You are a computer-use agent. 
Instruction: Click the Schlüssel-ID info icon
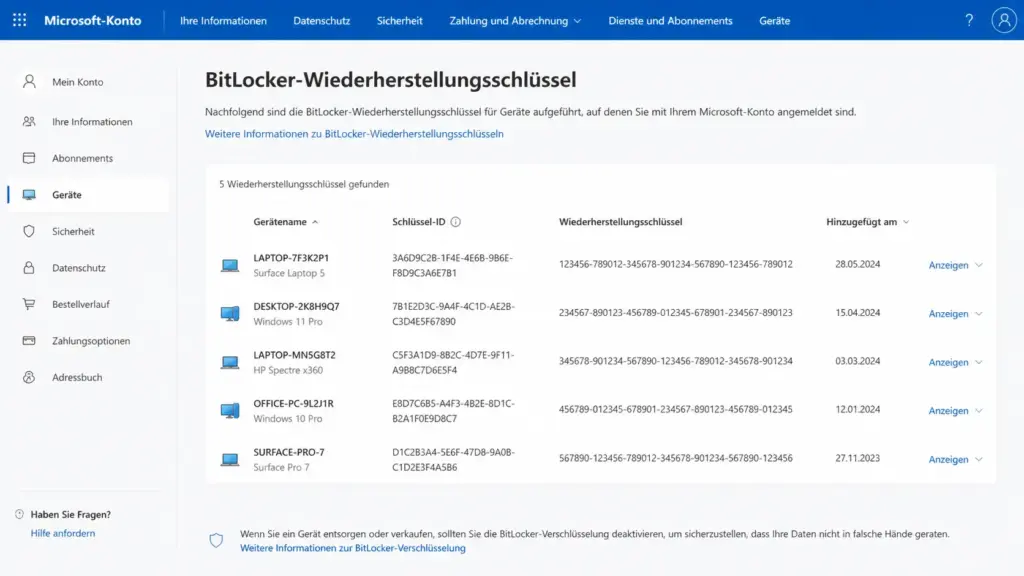coord(456,222)
